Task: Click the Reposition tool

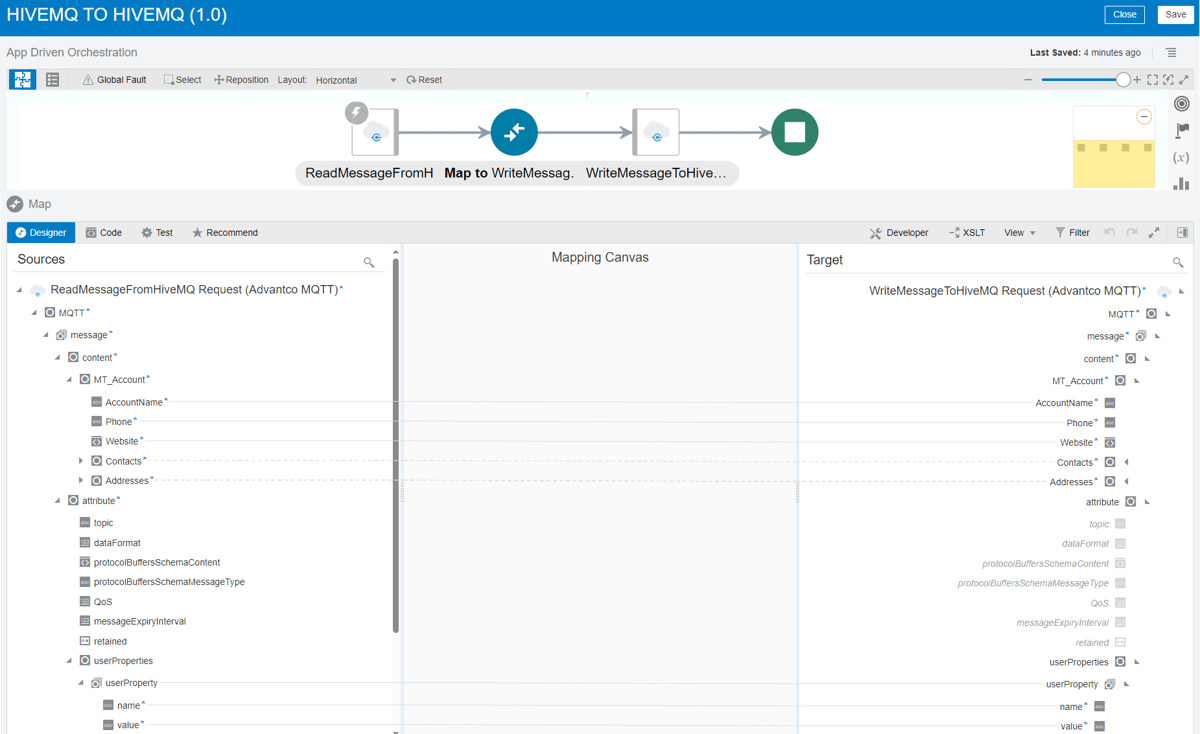Action: (241, 80)
